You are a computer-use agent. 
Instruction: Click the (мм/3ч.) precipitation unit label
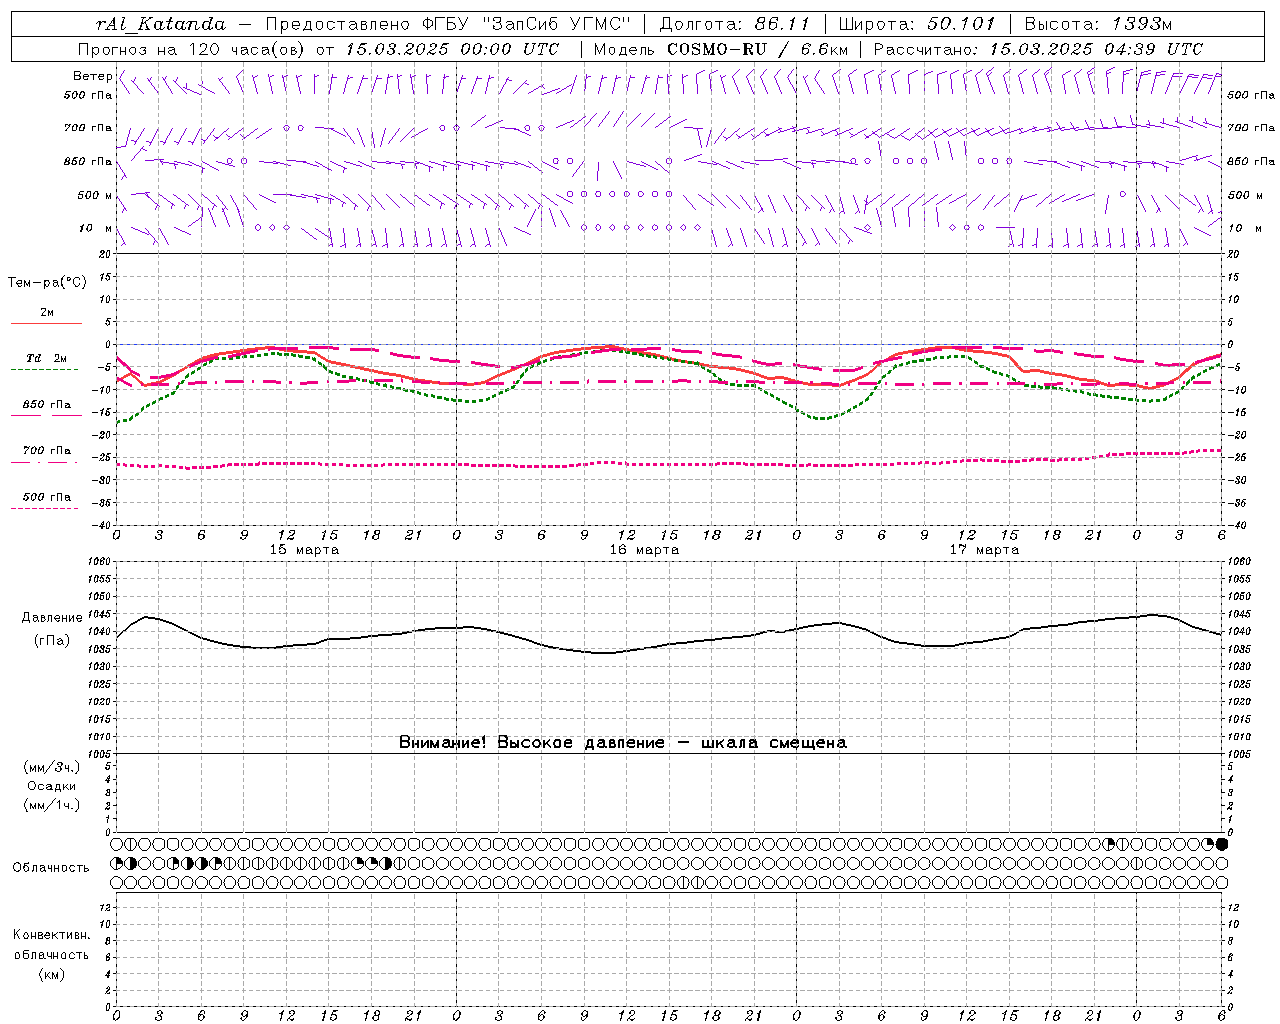coord(52,767)
